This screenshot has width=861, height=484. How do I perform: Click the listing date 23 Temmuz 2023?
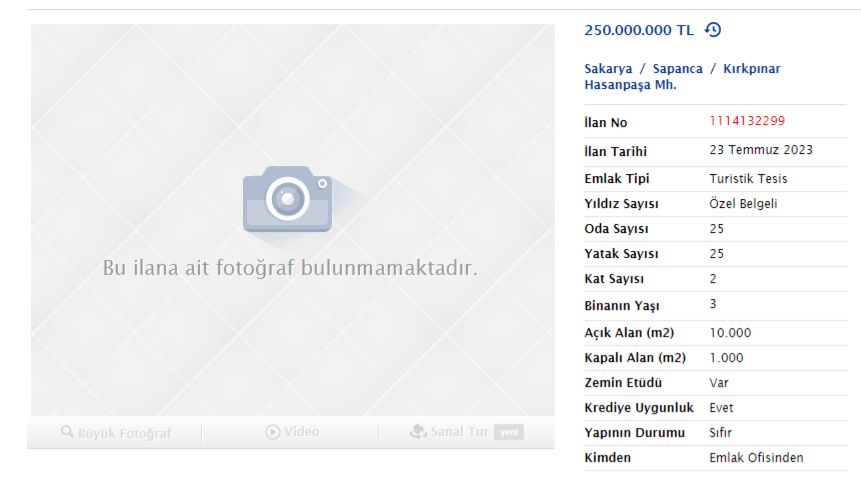[761, 150]
